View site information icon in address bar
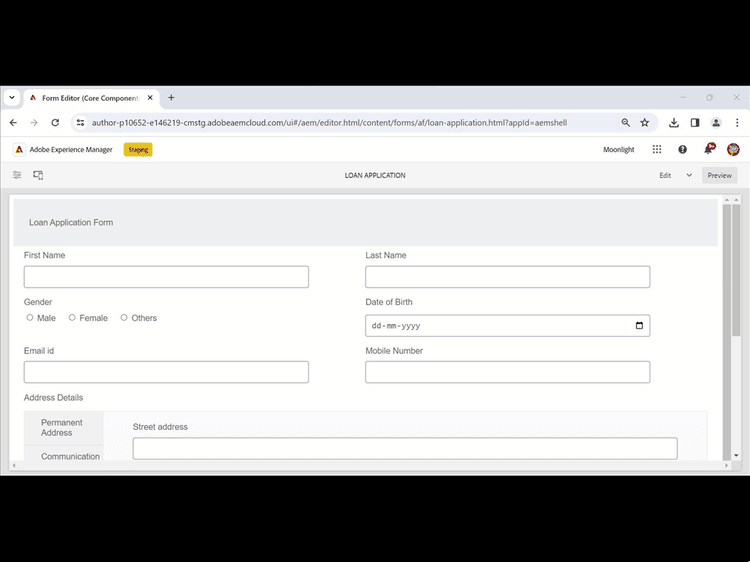This screenshot has width=750, height=562. (x=80, y=123)
